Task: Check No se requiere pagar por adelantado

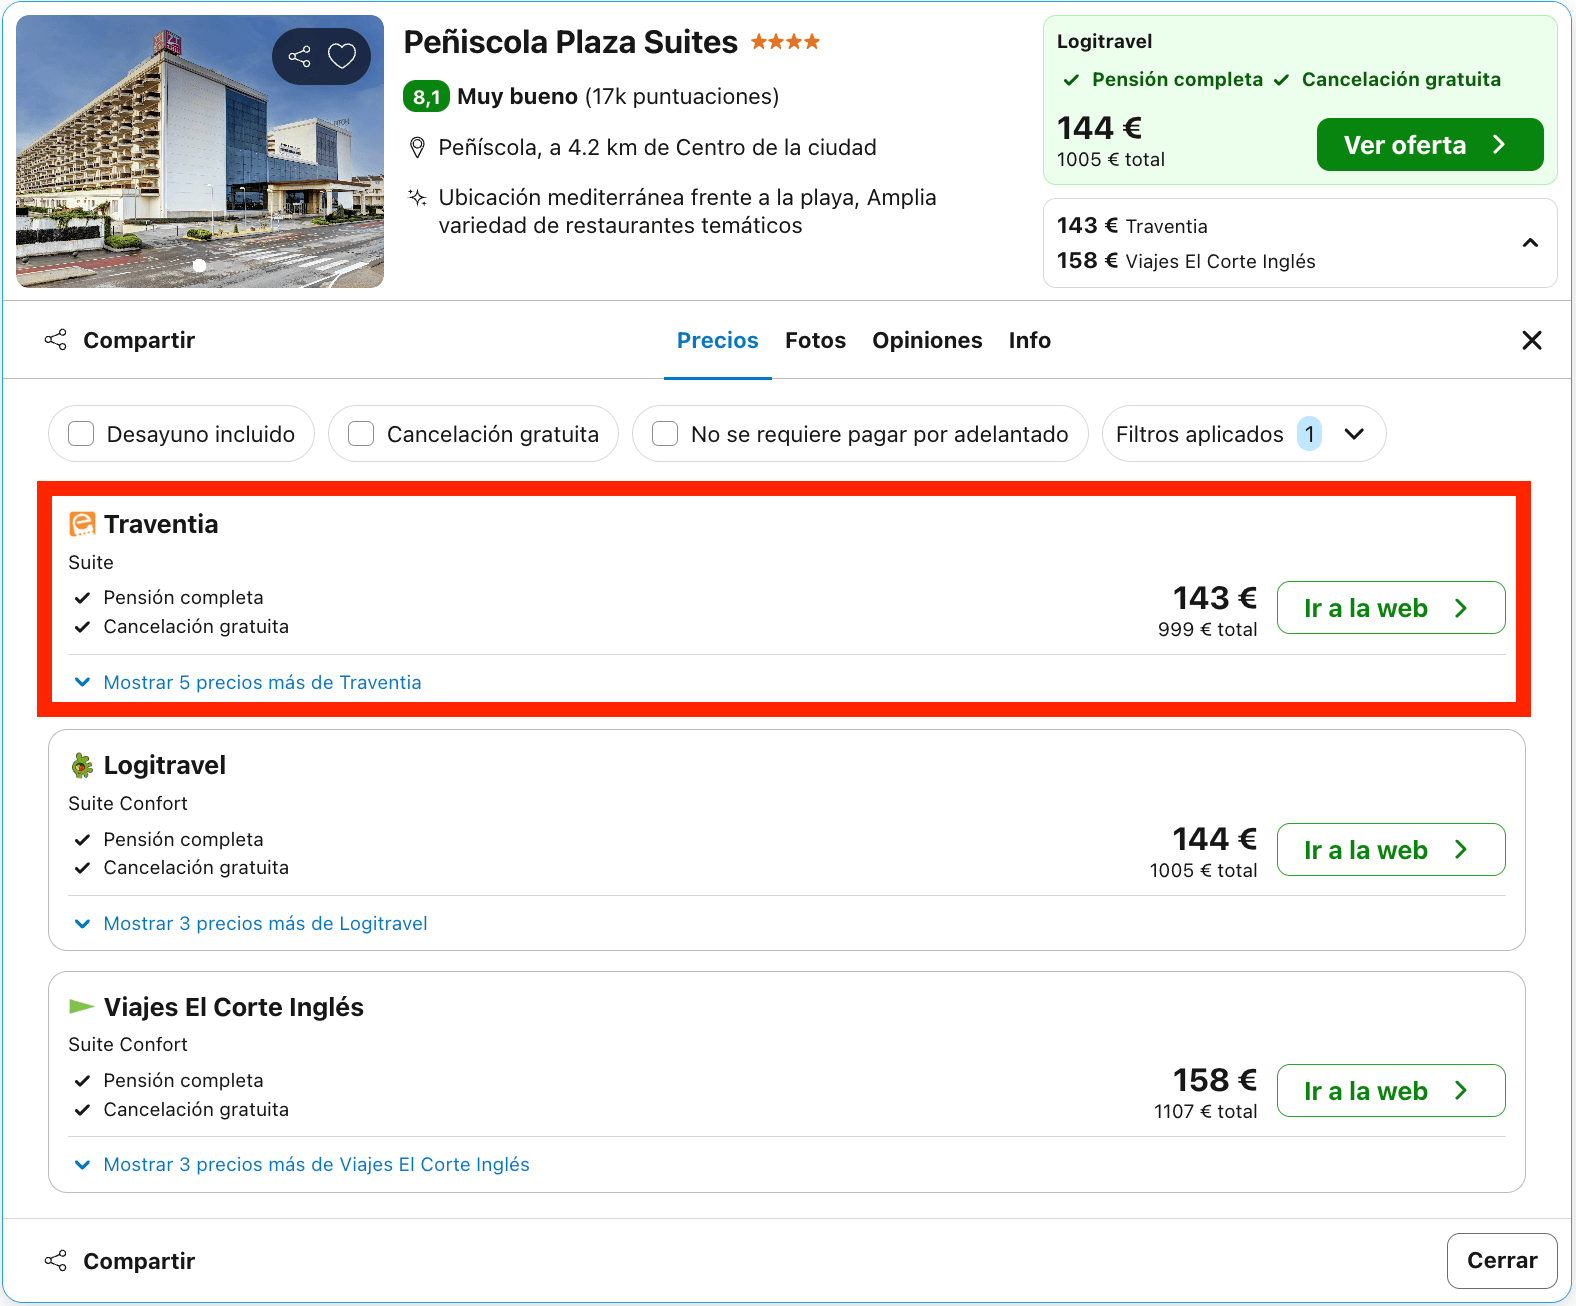Action: pyautogui.click(x=665, y=434)
